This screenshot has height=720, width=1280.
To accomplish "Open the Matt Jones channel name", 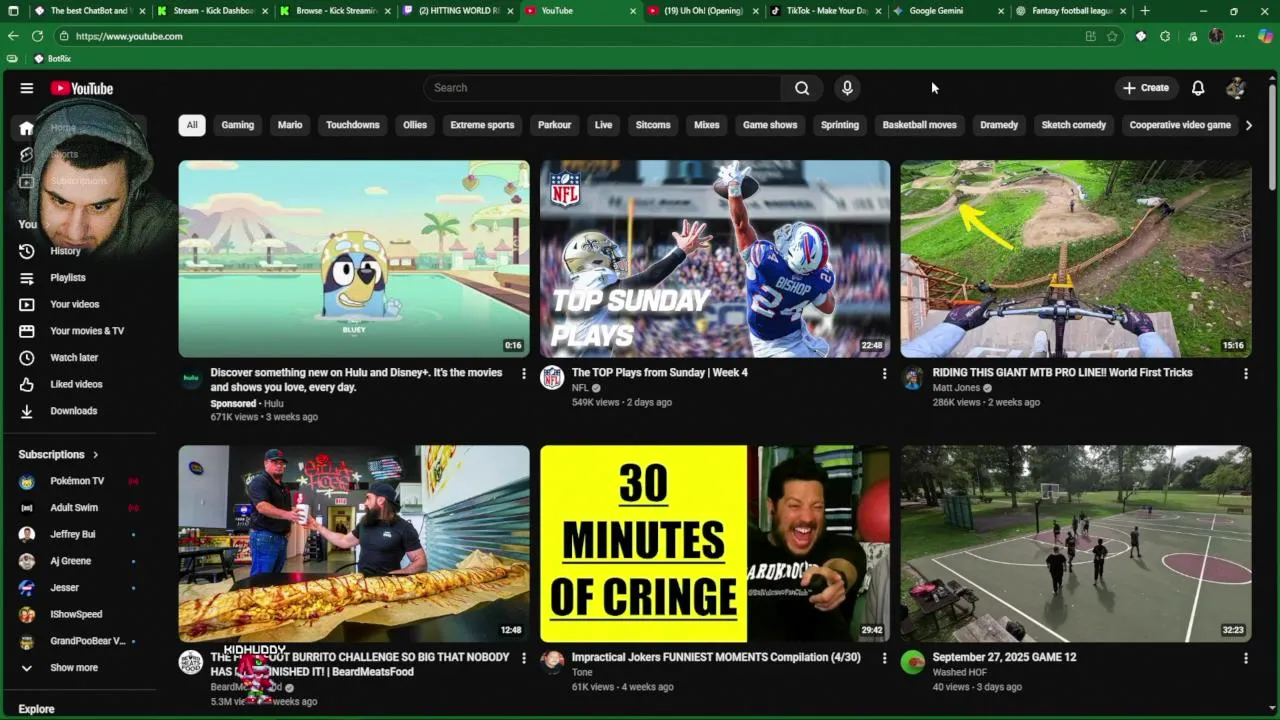I will 956,388.
